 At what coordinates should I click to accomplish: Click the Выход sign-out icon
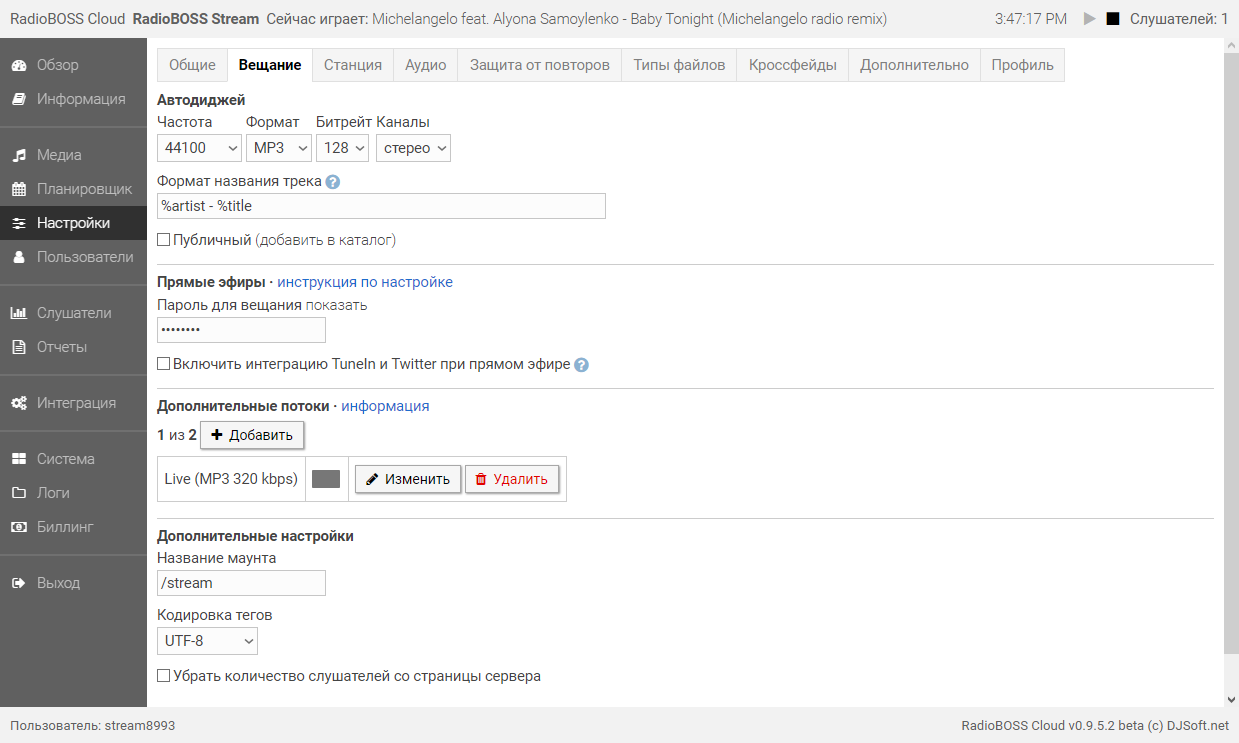coord(18,583)
